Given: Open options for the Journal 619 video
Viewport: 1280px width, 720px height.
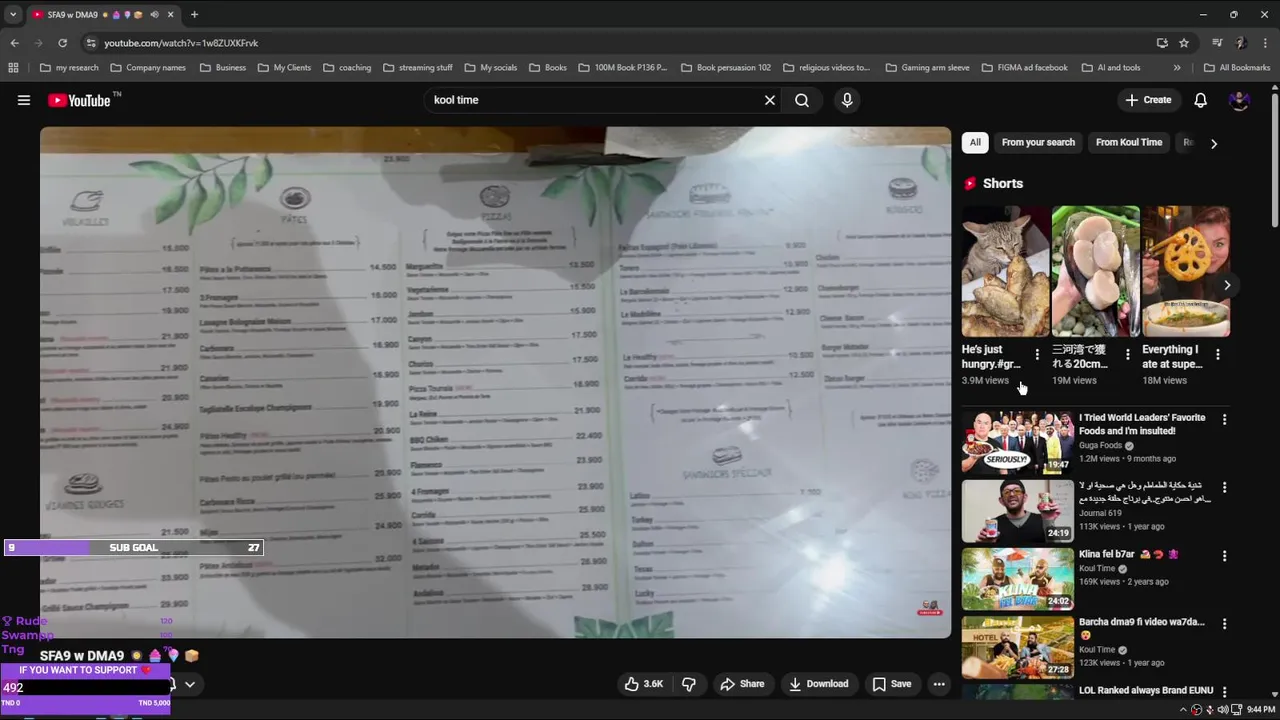Looking at the screenshot, I should [x=1224, y=488].
